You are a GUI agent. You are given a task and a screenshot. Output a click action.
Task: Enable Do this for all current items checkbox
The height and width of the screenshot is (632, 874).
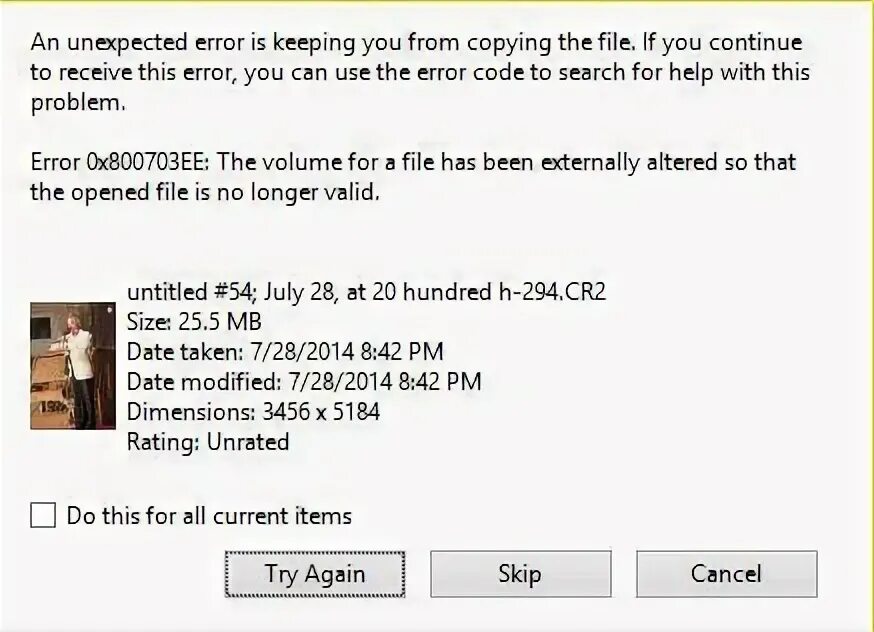click(x=43, y=515)
